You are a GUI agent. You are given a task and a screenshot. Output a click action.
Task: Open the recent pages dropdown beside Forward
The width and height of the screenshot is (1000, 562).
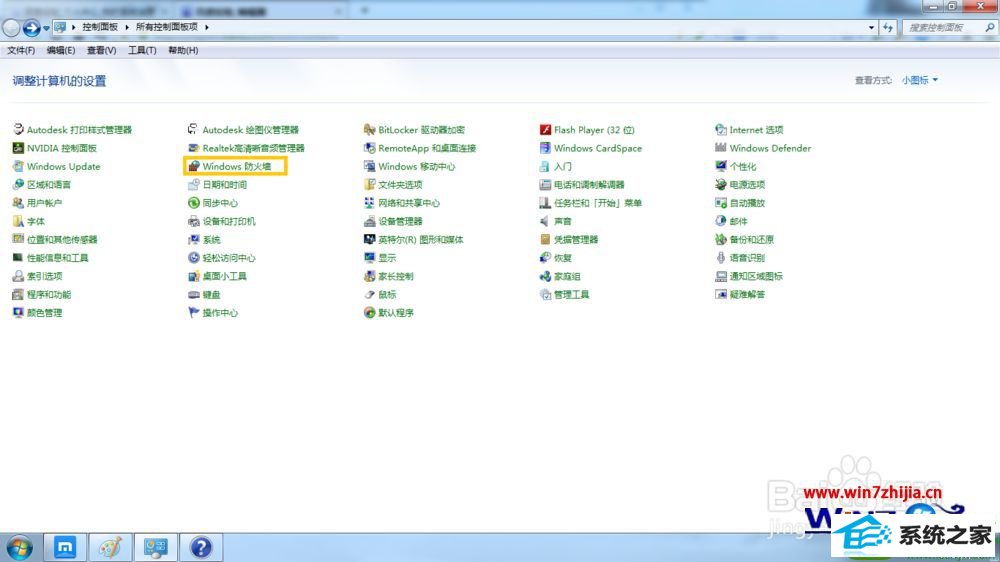(x=47, y=28)
